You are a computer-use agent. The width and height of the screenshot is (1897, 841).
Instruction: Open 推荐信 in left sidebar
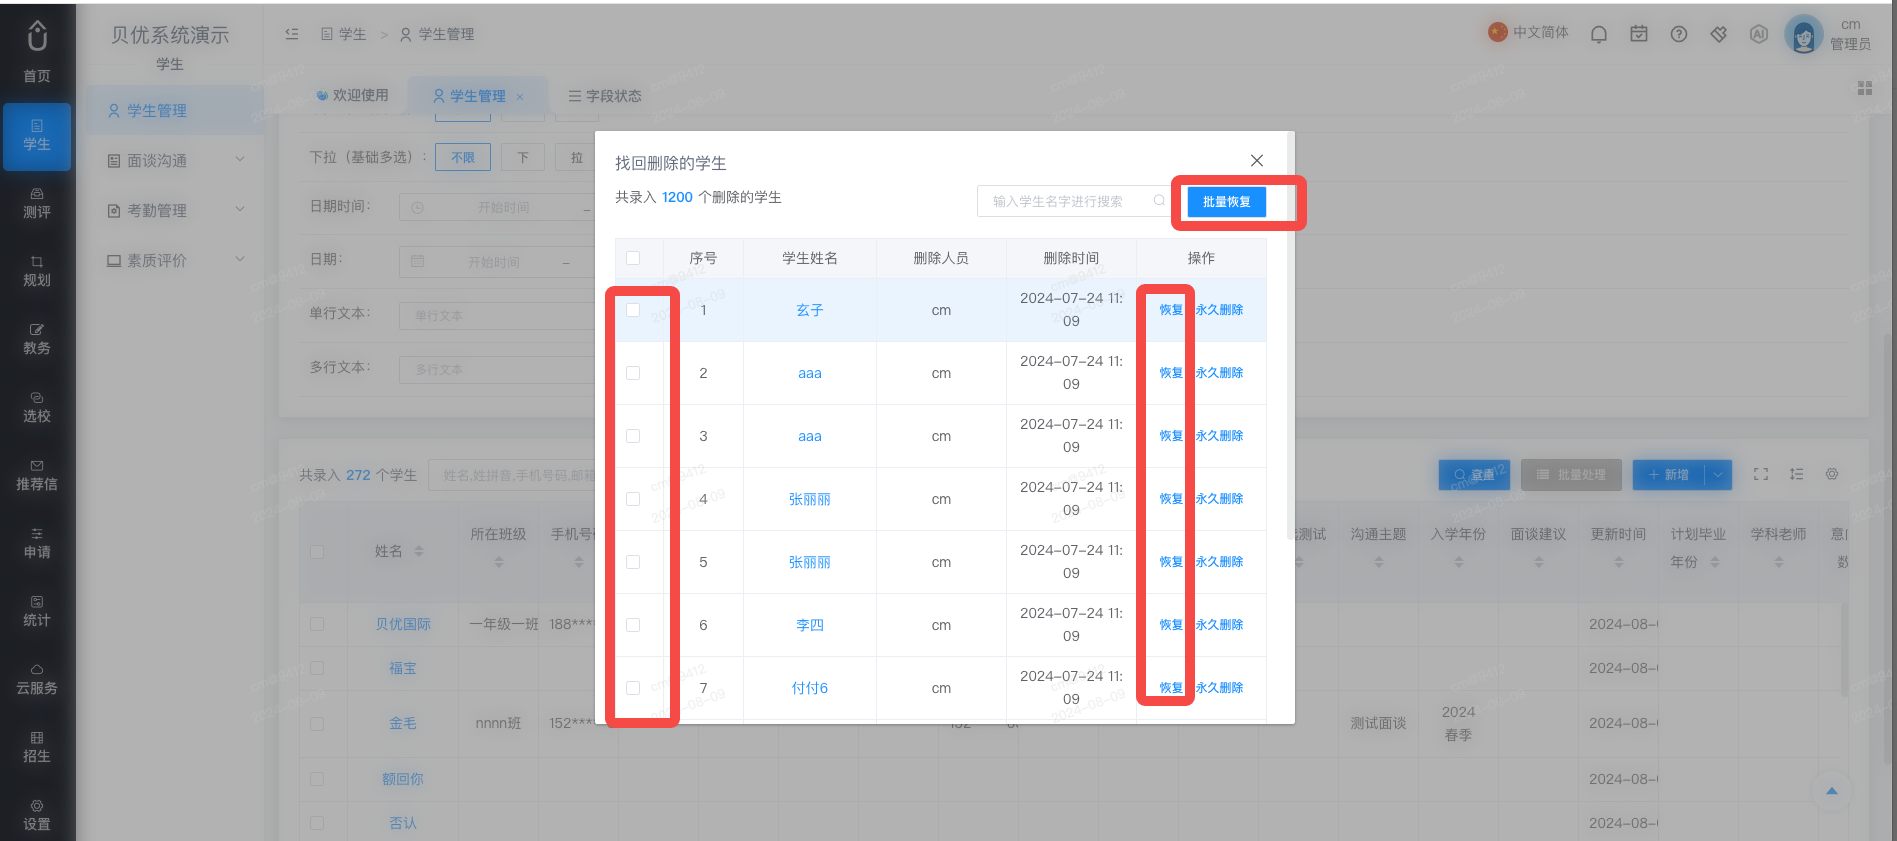click(37, 476)
